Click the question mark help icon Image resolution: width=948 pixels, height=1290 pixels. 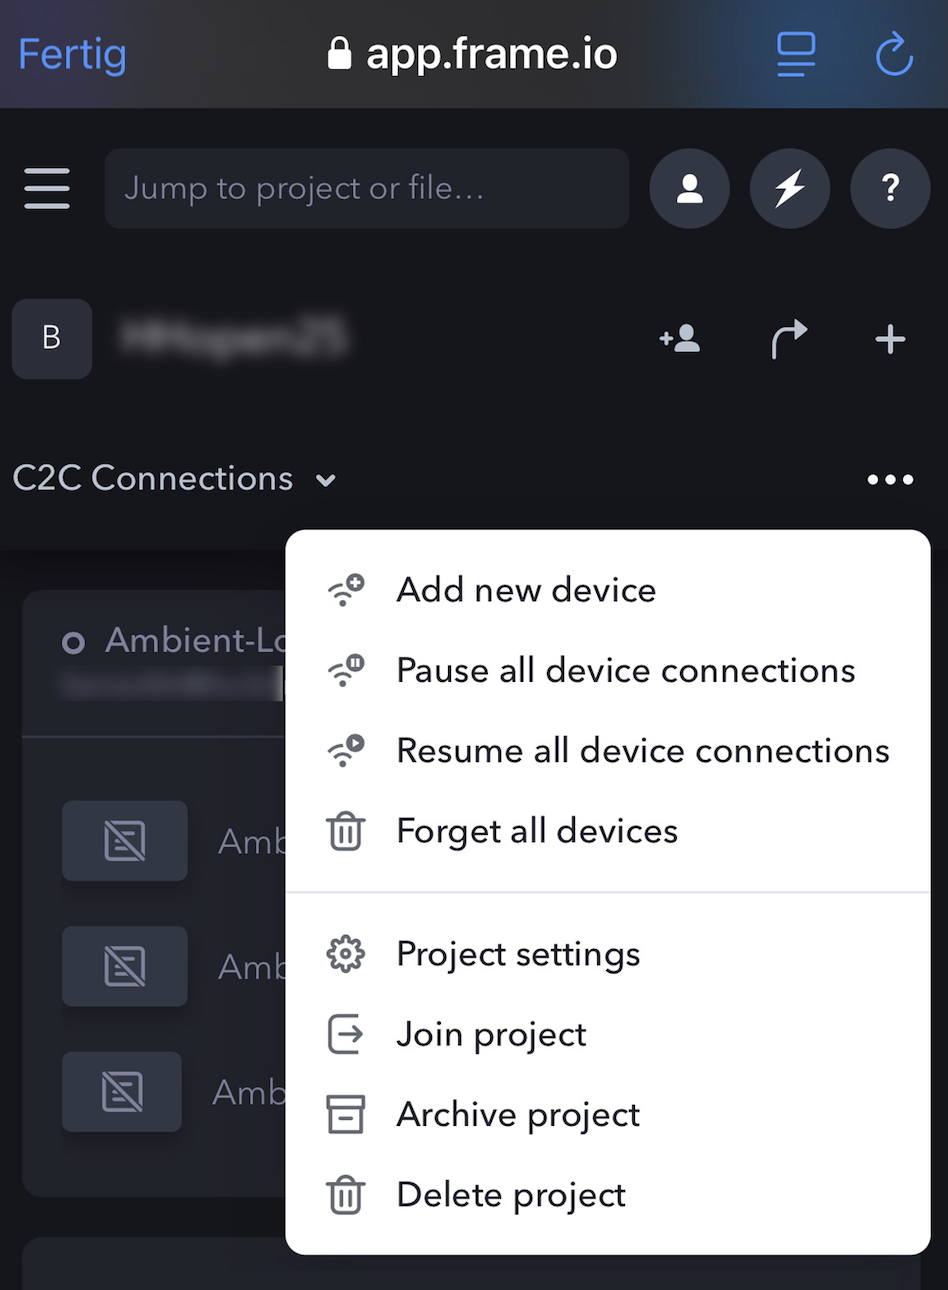coord(890,188)
